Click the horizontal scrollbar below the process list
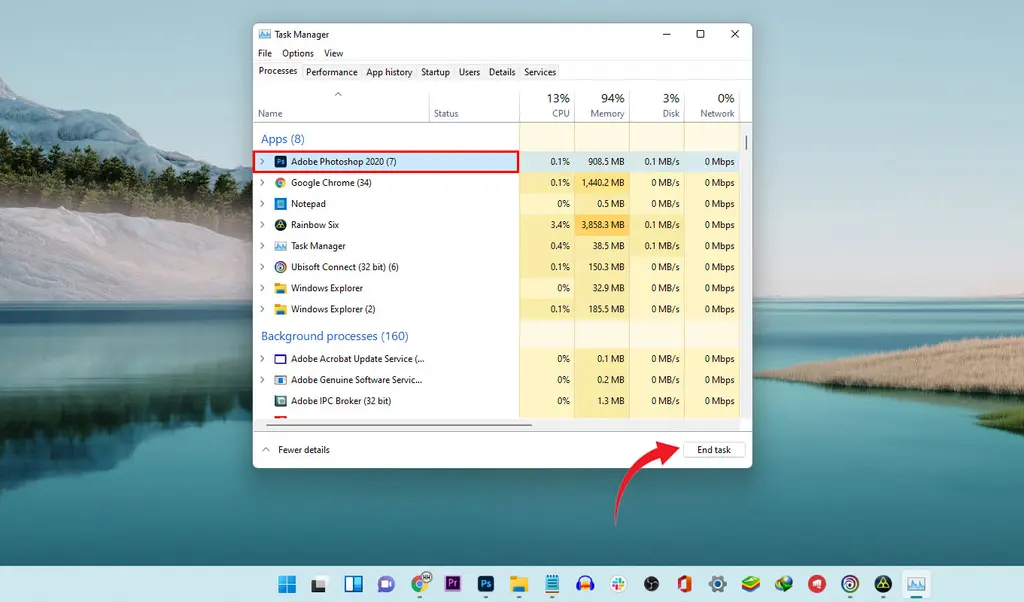Image resolution: width=1024 pixels, height=602 pixels. tap(398, 425)
